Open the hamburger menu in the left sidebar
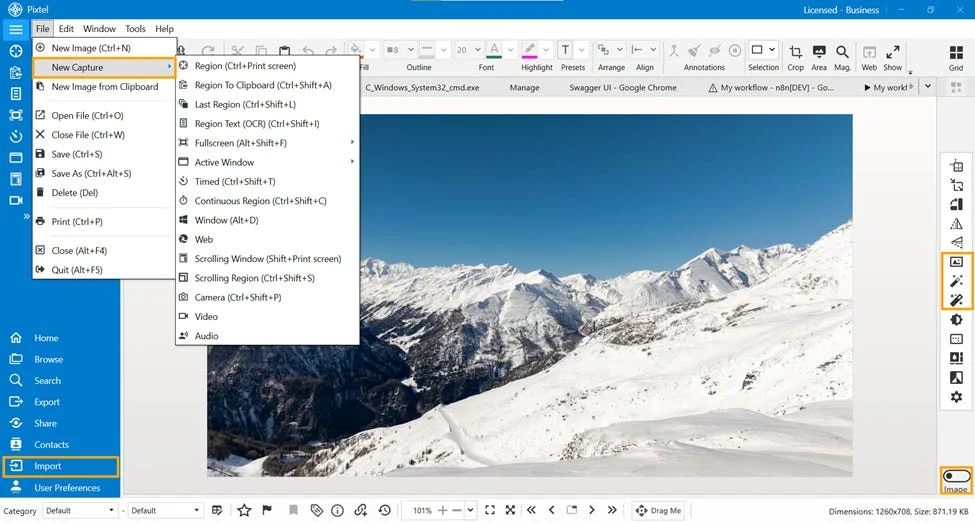Screen dimensions: 975x523 point(16,29)
